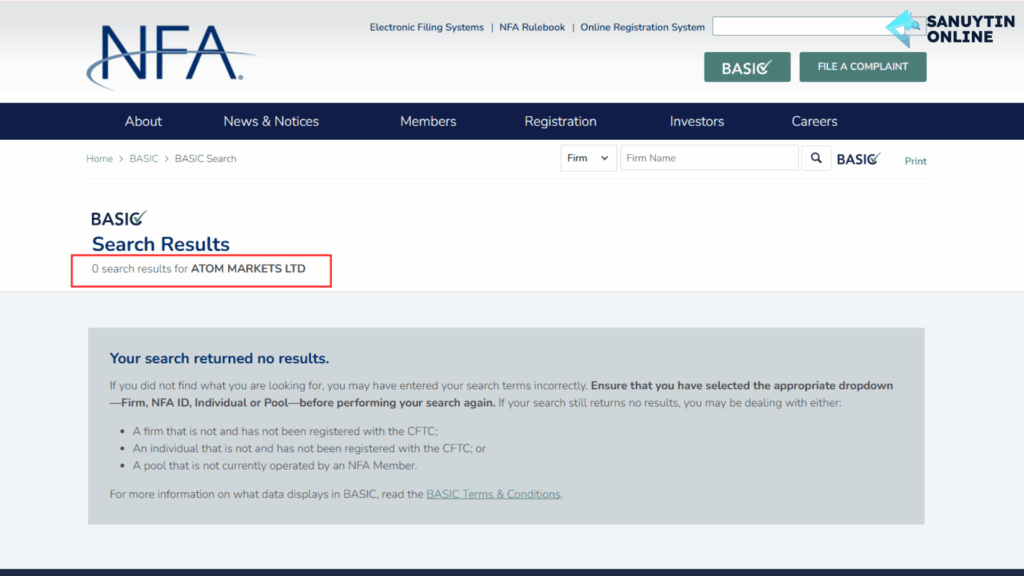Click the BASIC logo above Search Results
1024x576 pixels.
(x=119, y=218)
